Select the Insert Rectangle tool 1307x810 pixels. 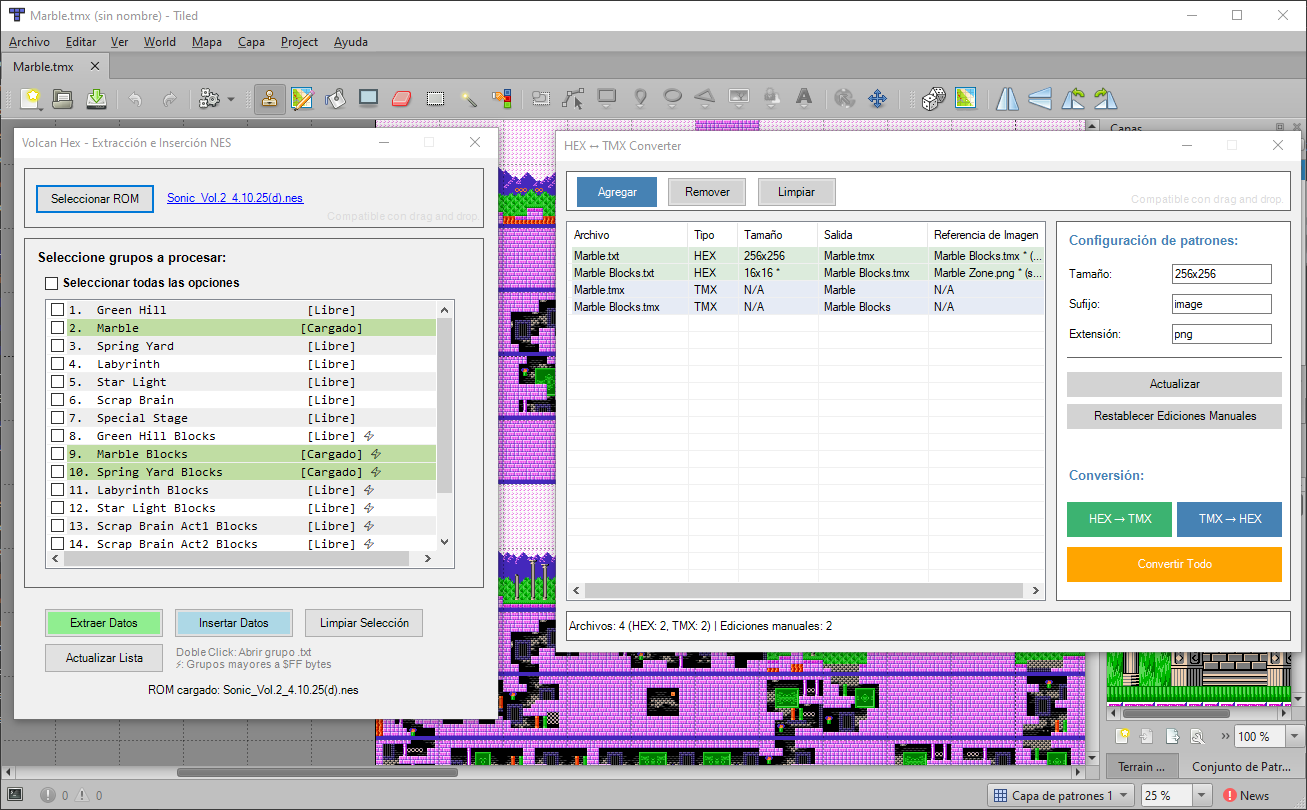coord(606,98)
